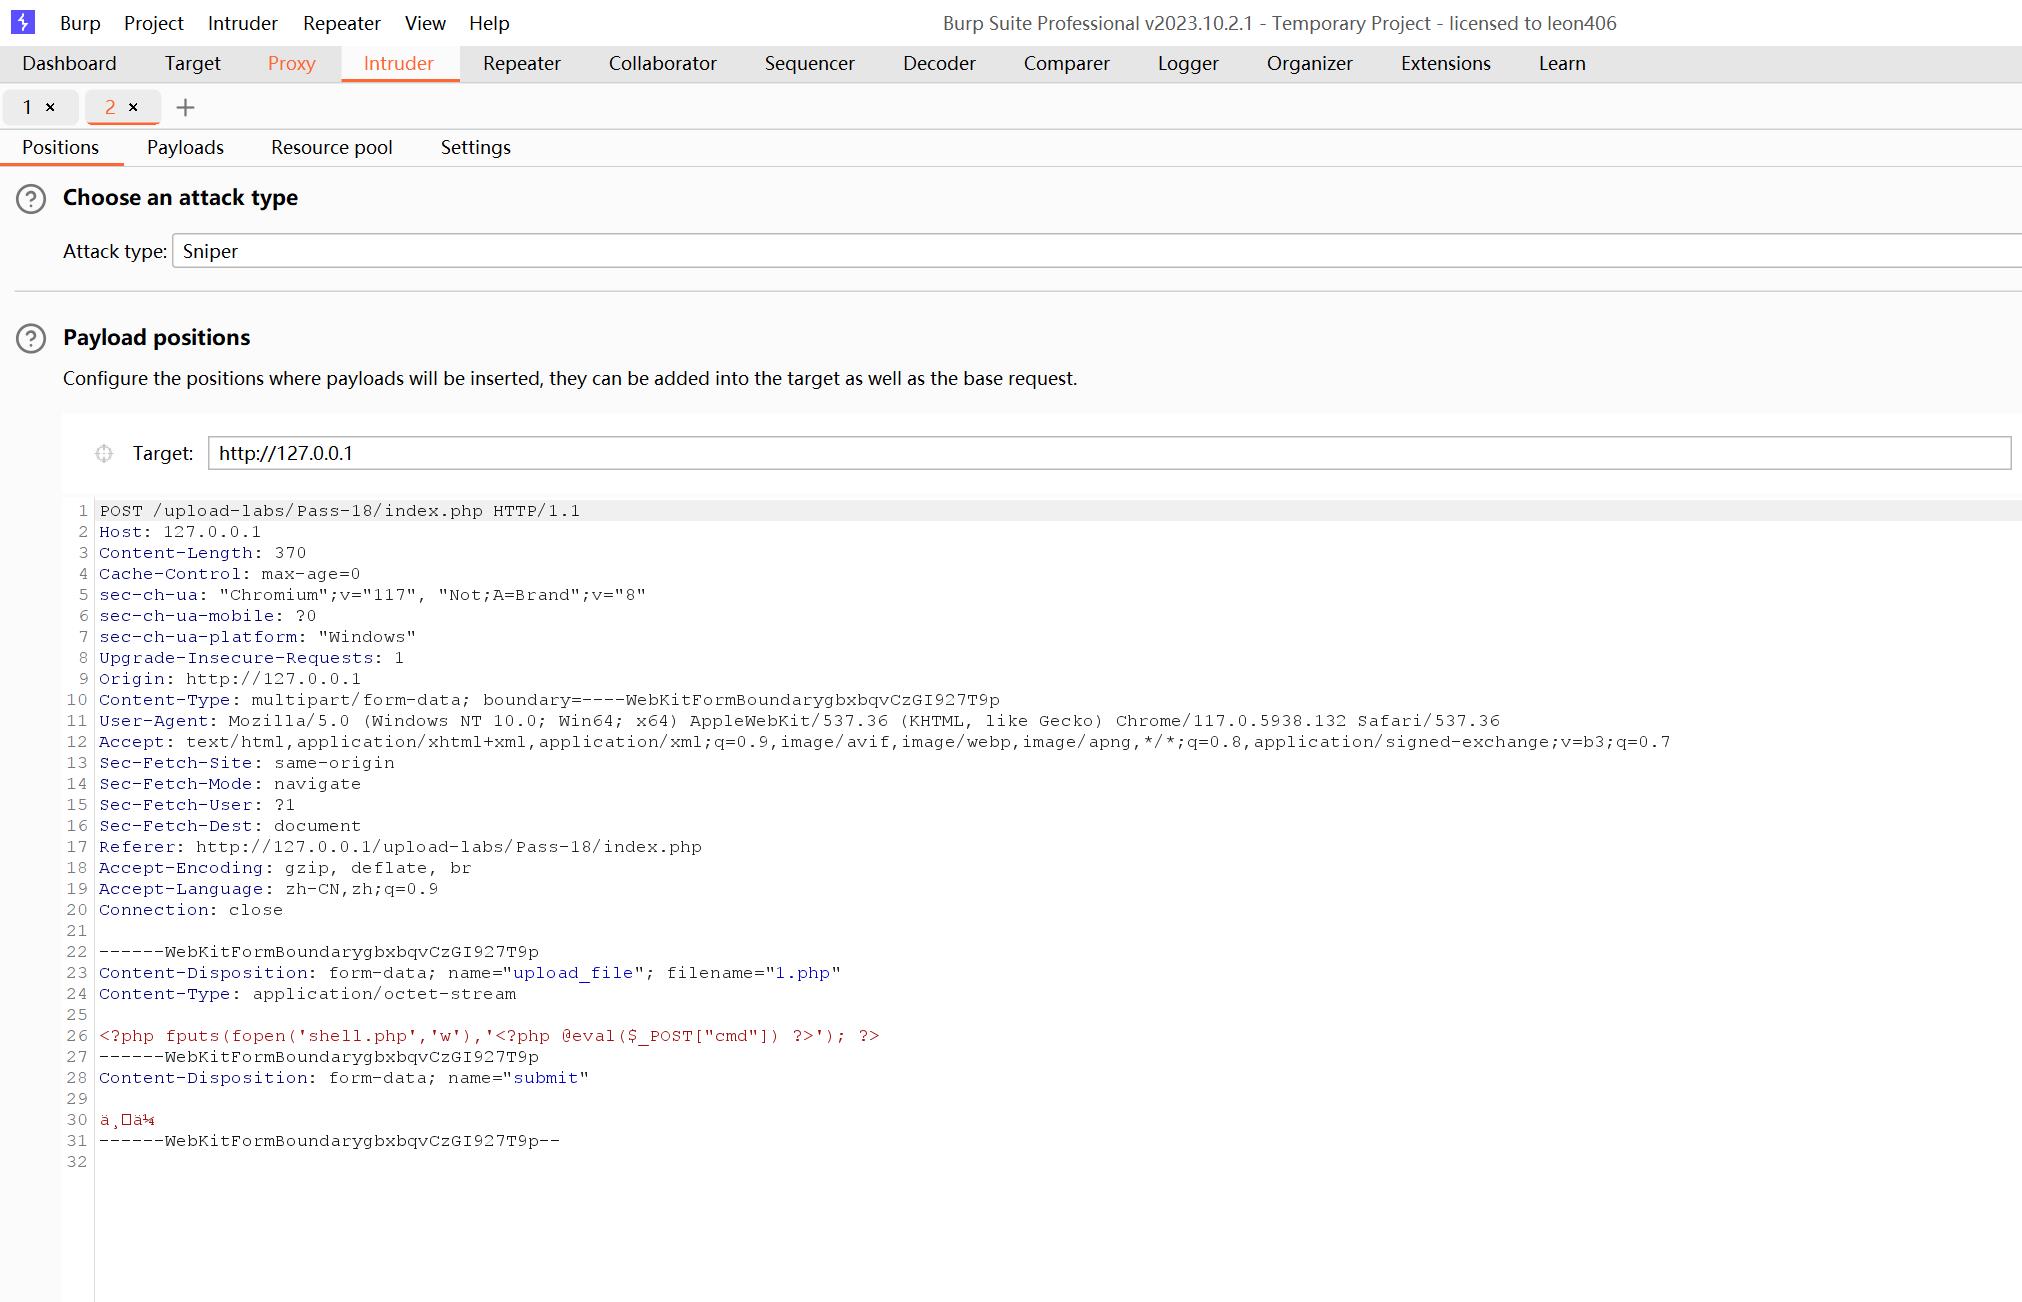Add a new Intruder tab
Viewport: 2022px width, 1302px height.
coord(185,107)
